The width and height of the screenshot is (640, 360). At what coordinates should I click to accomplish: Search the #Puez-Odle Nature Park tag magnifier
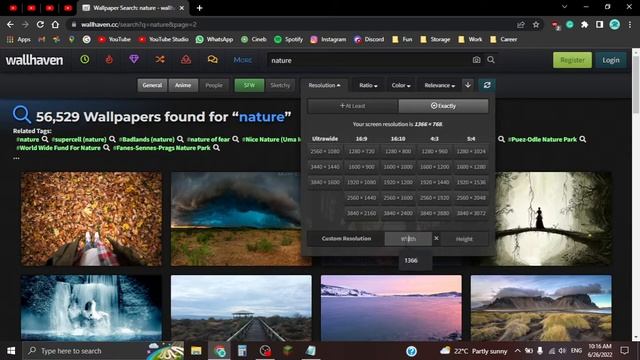(582, 139)
